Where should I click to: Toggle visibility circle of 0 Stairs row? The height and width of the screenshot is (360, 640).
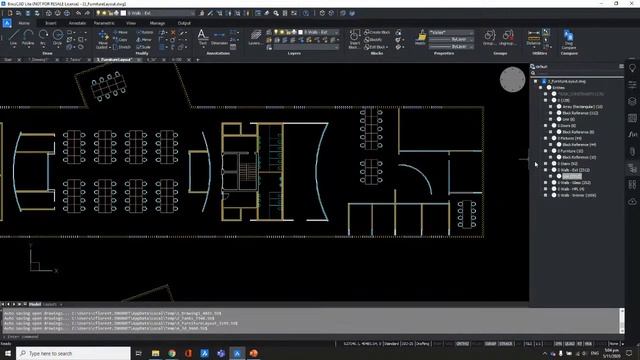pyautogui.click(x=554, y=164)
